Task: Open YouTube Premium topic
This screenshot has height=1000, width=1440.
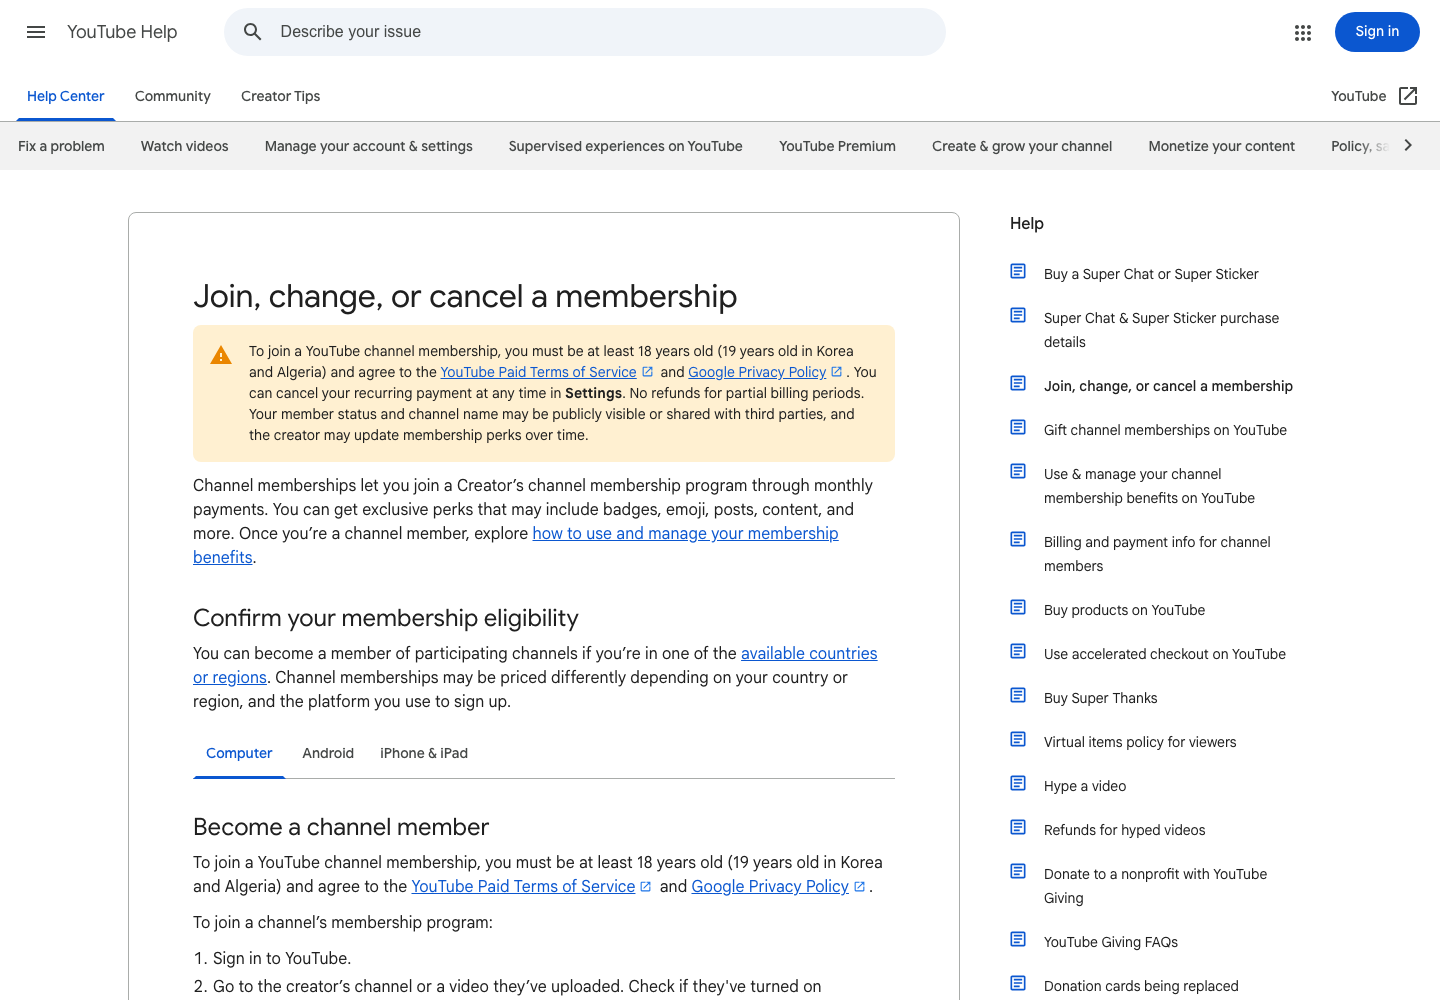Action: pos(838,146)
